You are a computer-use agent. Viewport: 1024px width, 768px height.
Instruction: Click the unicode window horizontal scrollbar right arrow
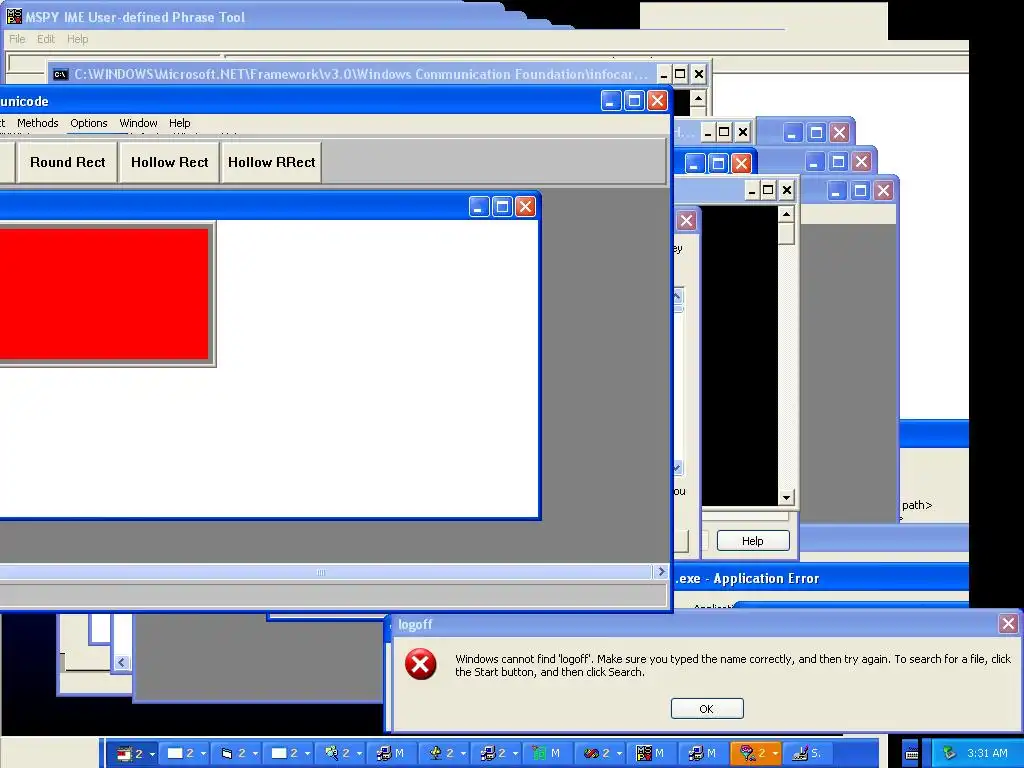(x=661, y=571)
